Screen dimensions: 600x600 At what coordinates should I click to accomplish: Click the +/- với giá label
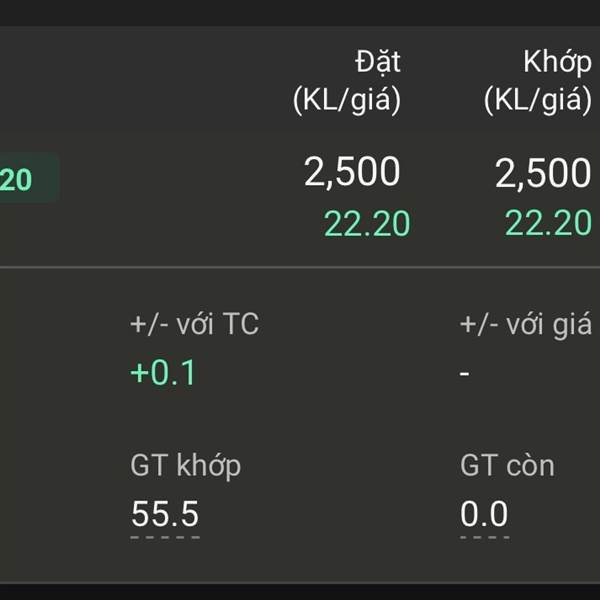click(x=526, y=325)
